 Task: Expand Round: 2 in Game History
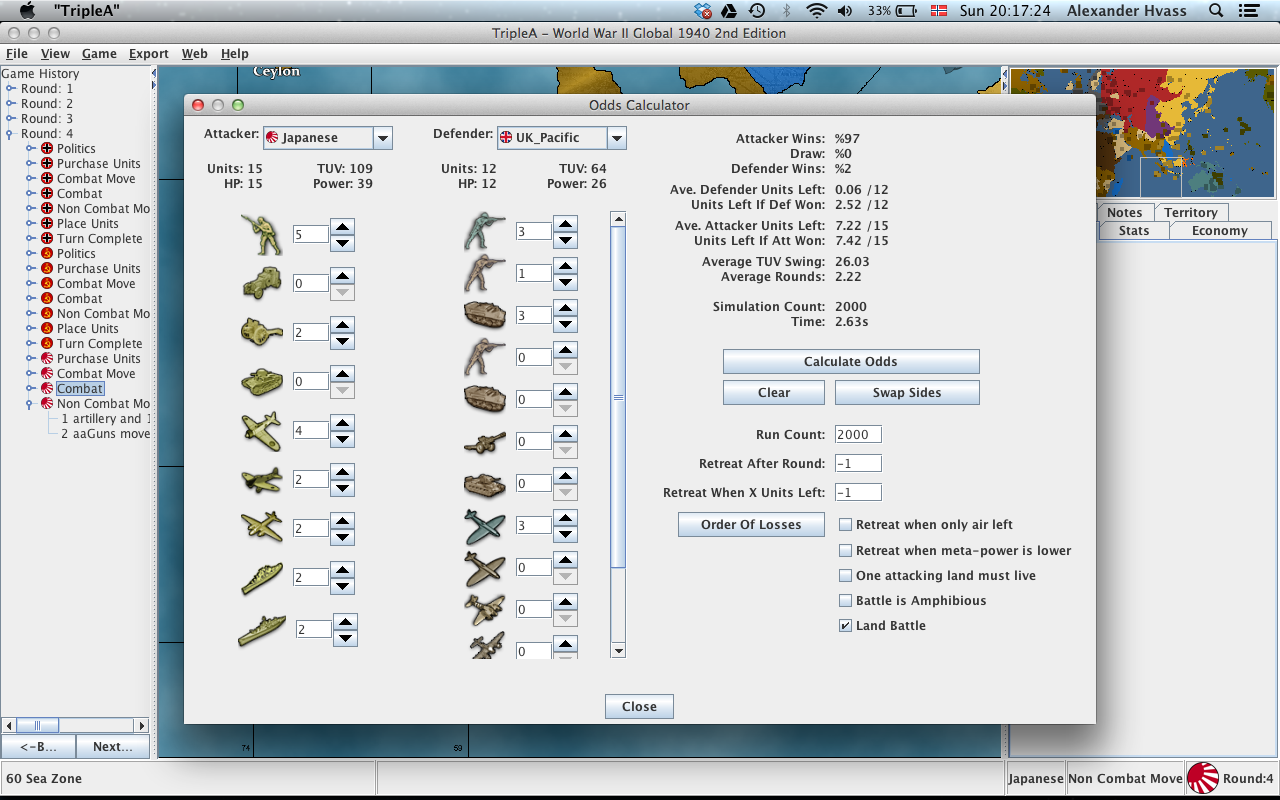(x=11, y=104)
